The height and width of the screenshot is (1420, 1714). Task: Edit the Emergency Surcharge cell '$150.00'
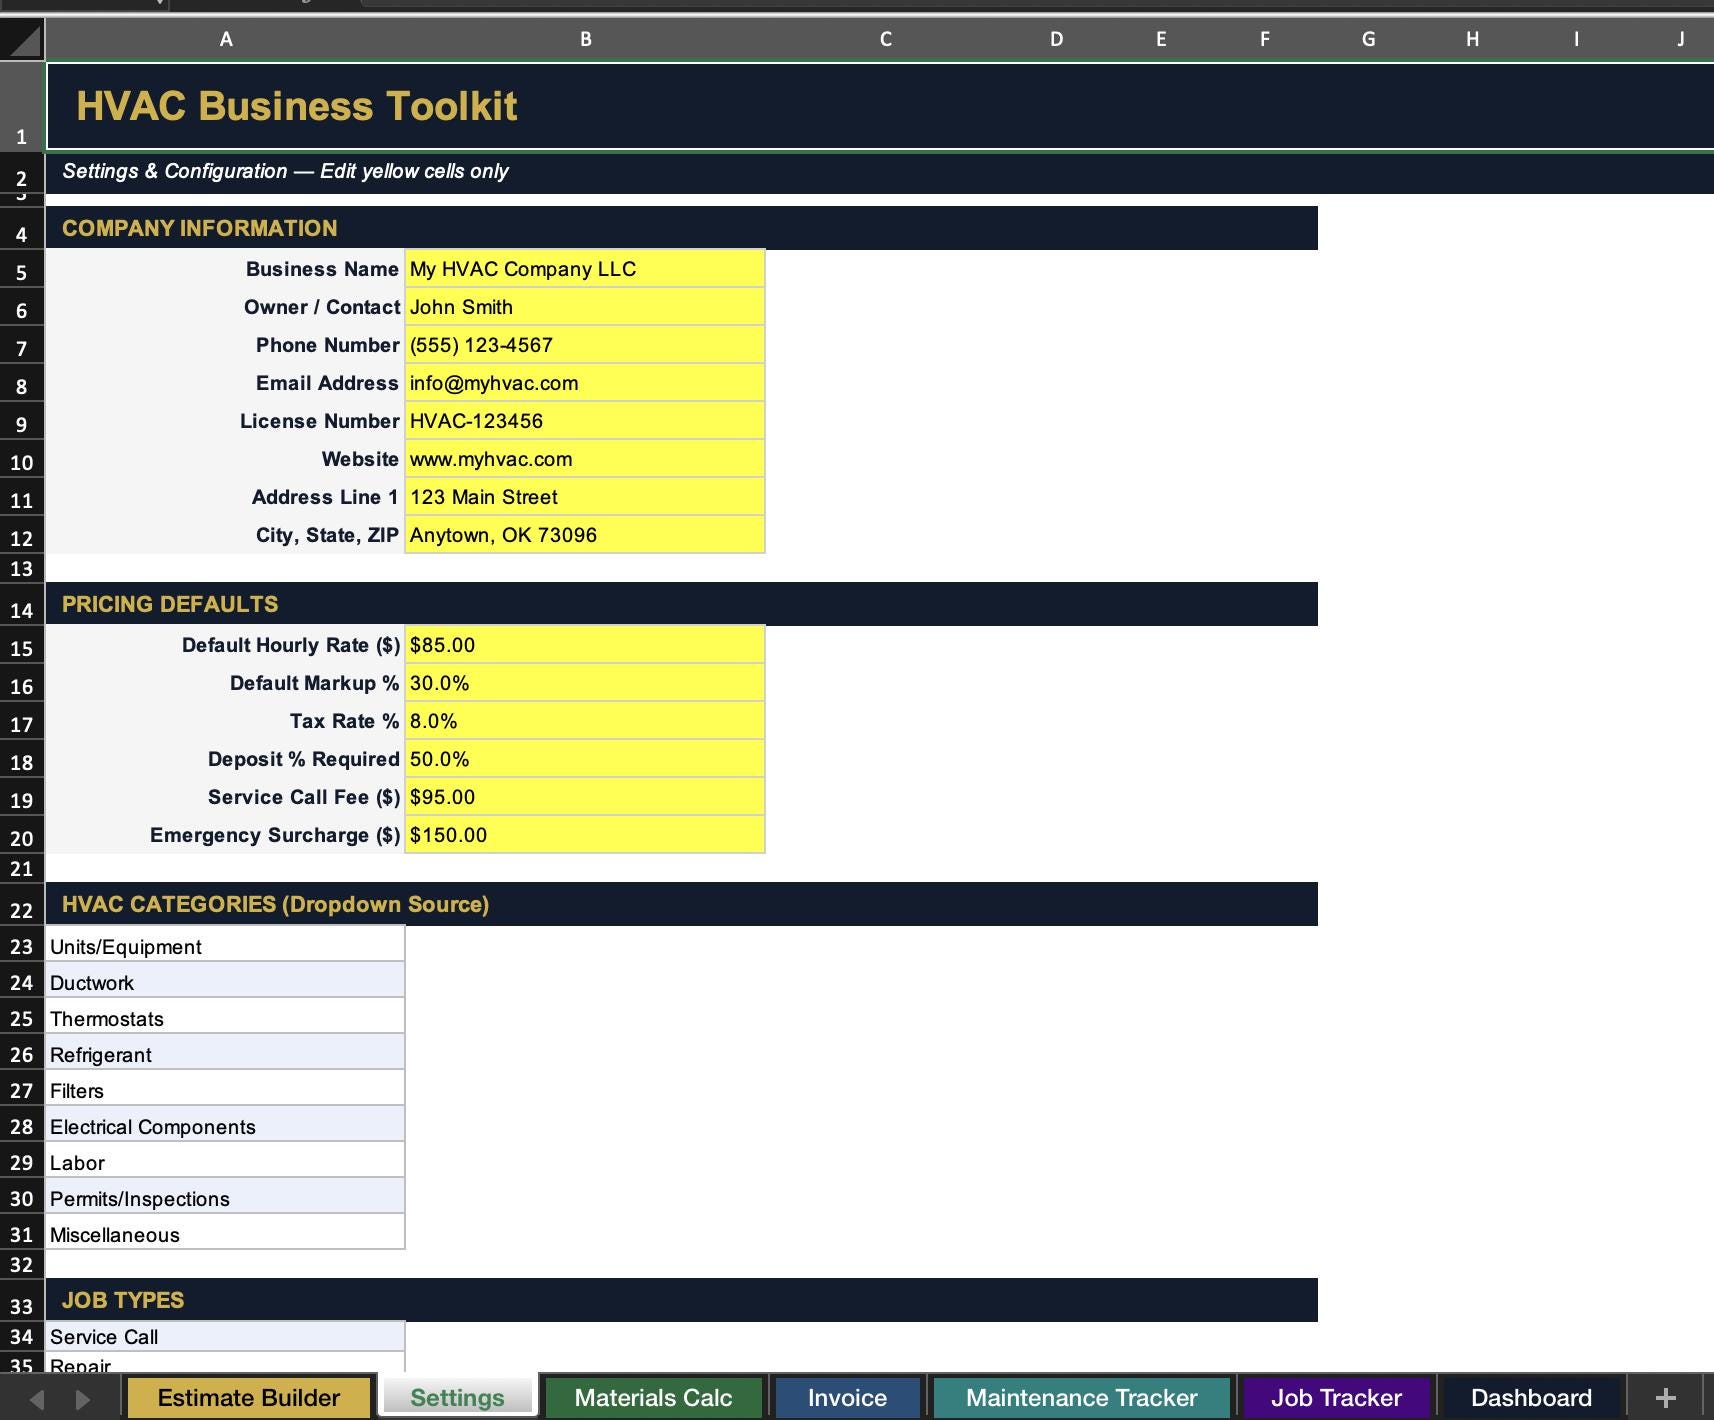click(585, 835)
